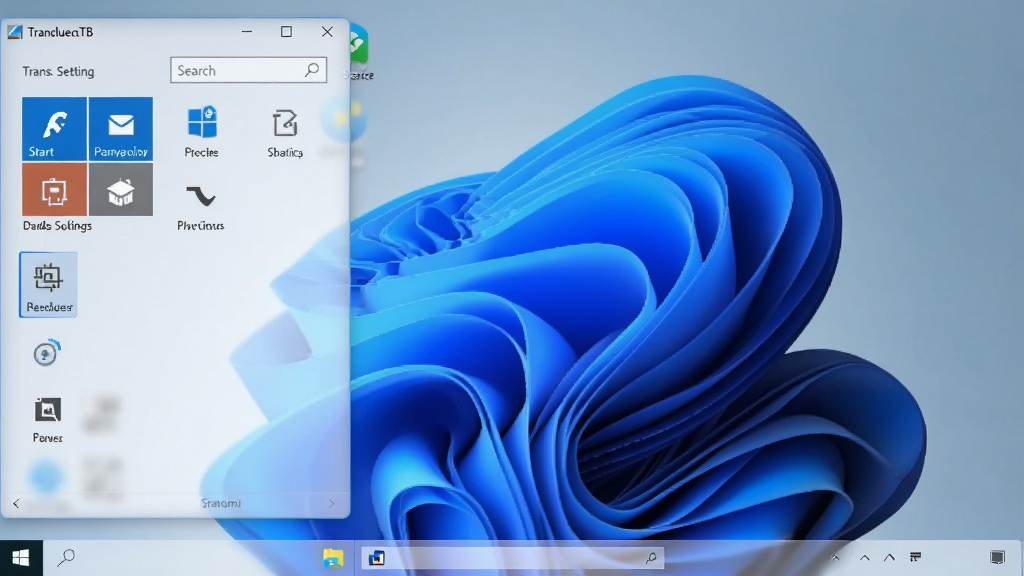The height and width of the screenshot is (576, 1024).
Task: Minimize the TranclueaTB window
Action: pyautogui.click(x=247, y=31)
